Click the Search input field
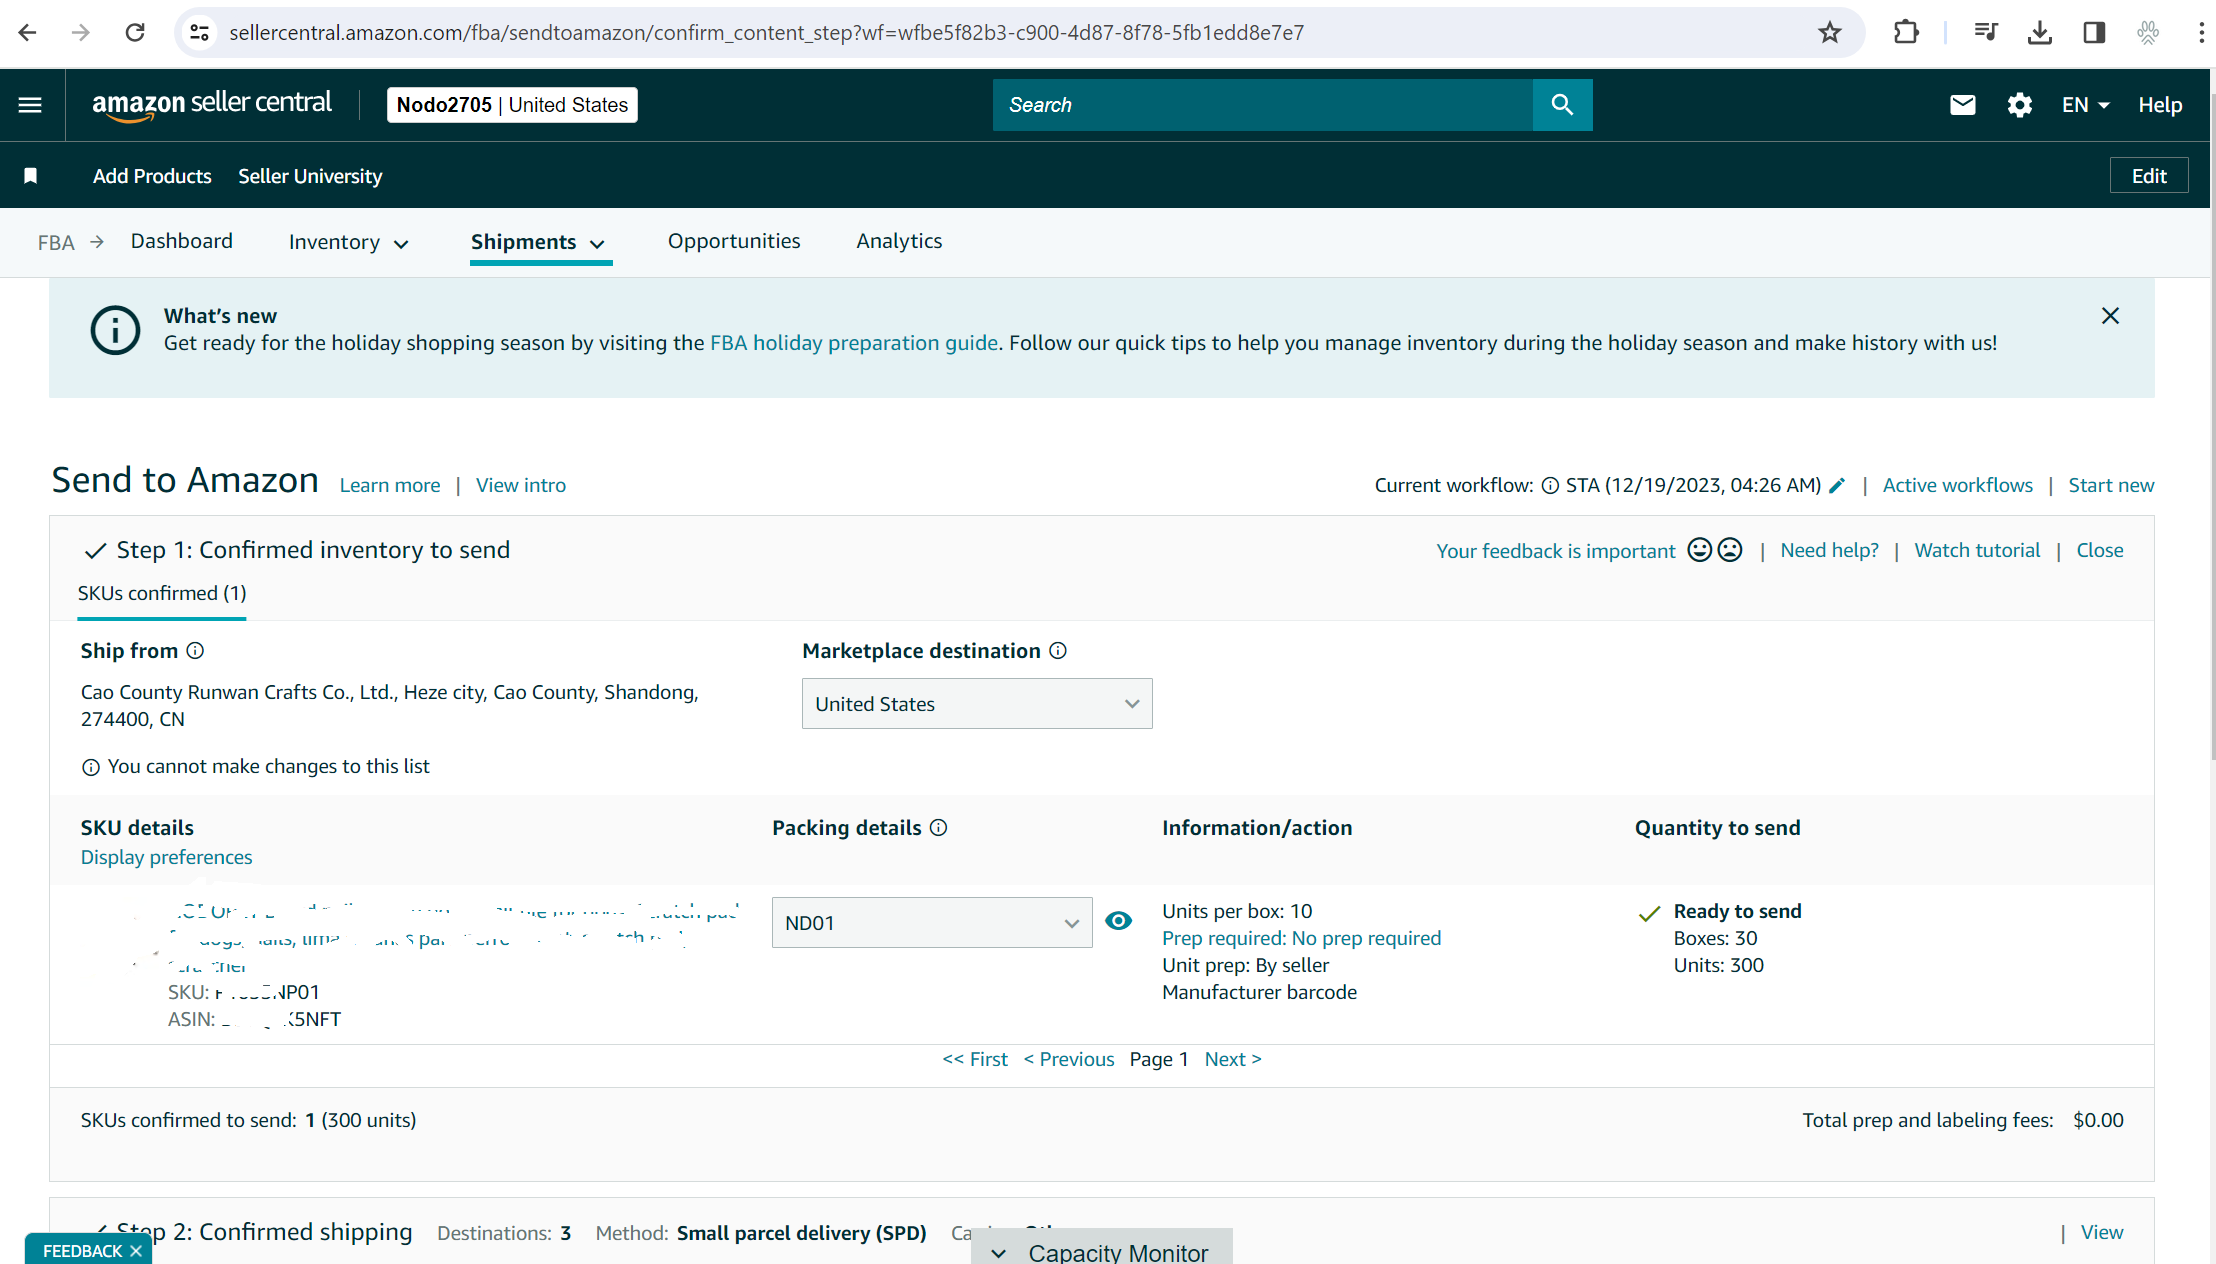The width and height of the screenshot is (2216, 1264). pos(1263,105)
